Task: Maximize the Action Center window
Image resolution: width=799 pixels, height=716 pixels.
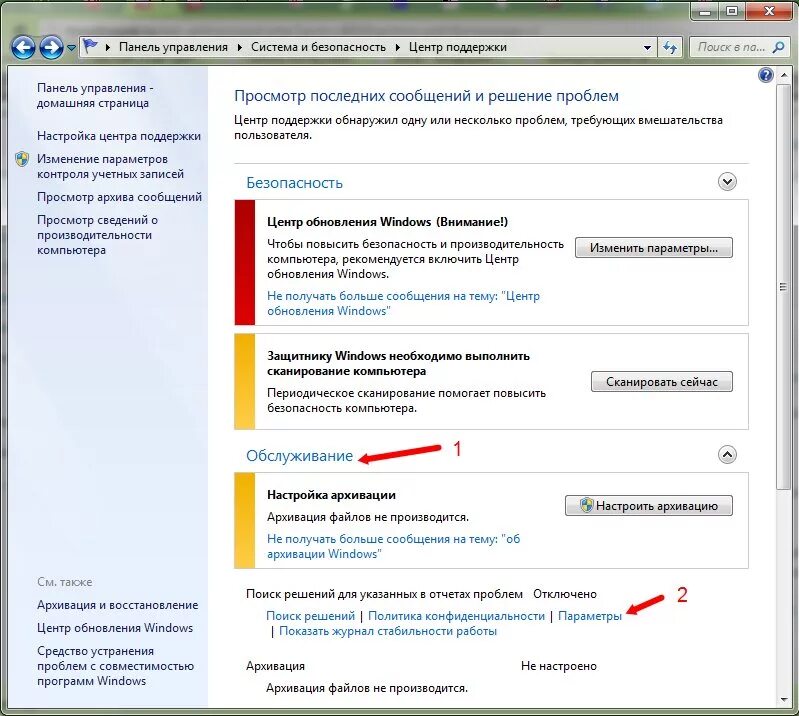Action: pyautogui.click(x=732, y=11)
